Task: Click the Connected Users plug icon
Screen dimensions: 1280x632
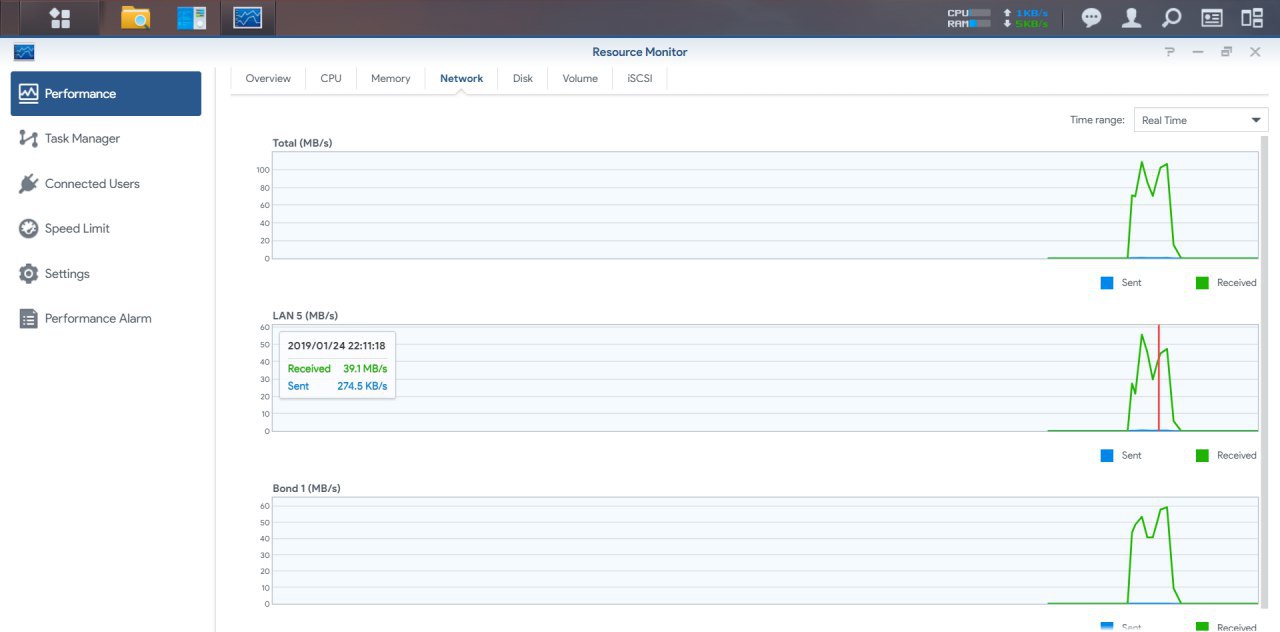Action: pyautogui.click(x=28, y=183)
